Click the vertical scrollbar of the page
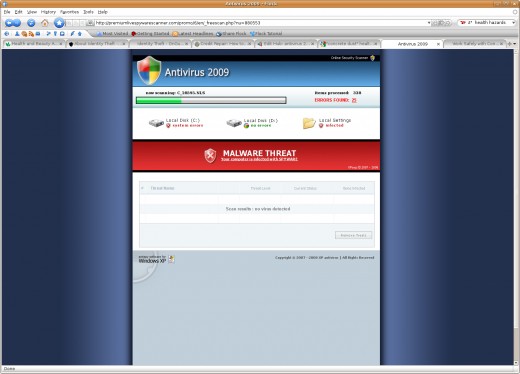Viewport: 520px width, 374px height. (517, 207)
